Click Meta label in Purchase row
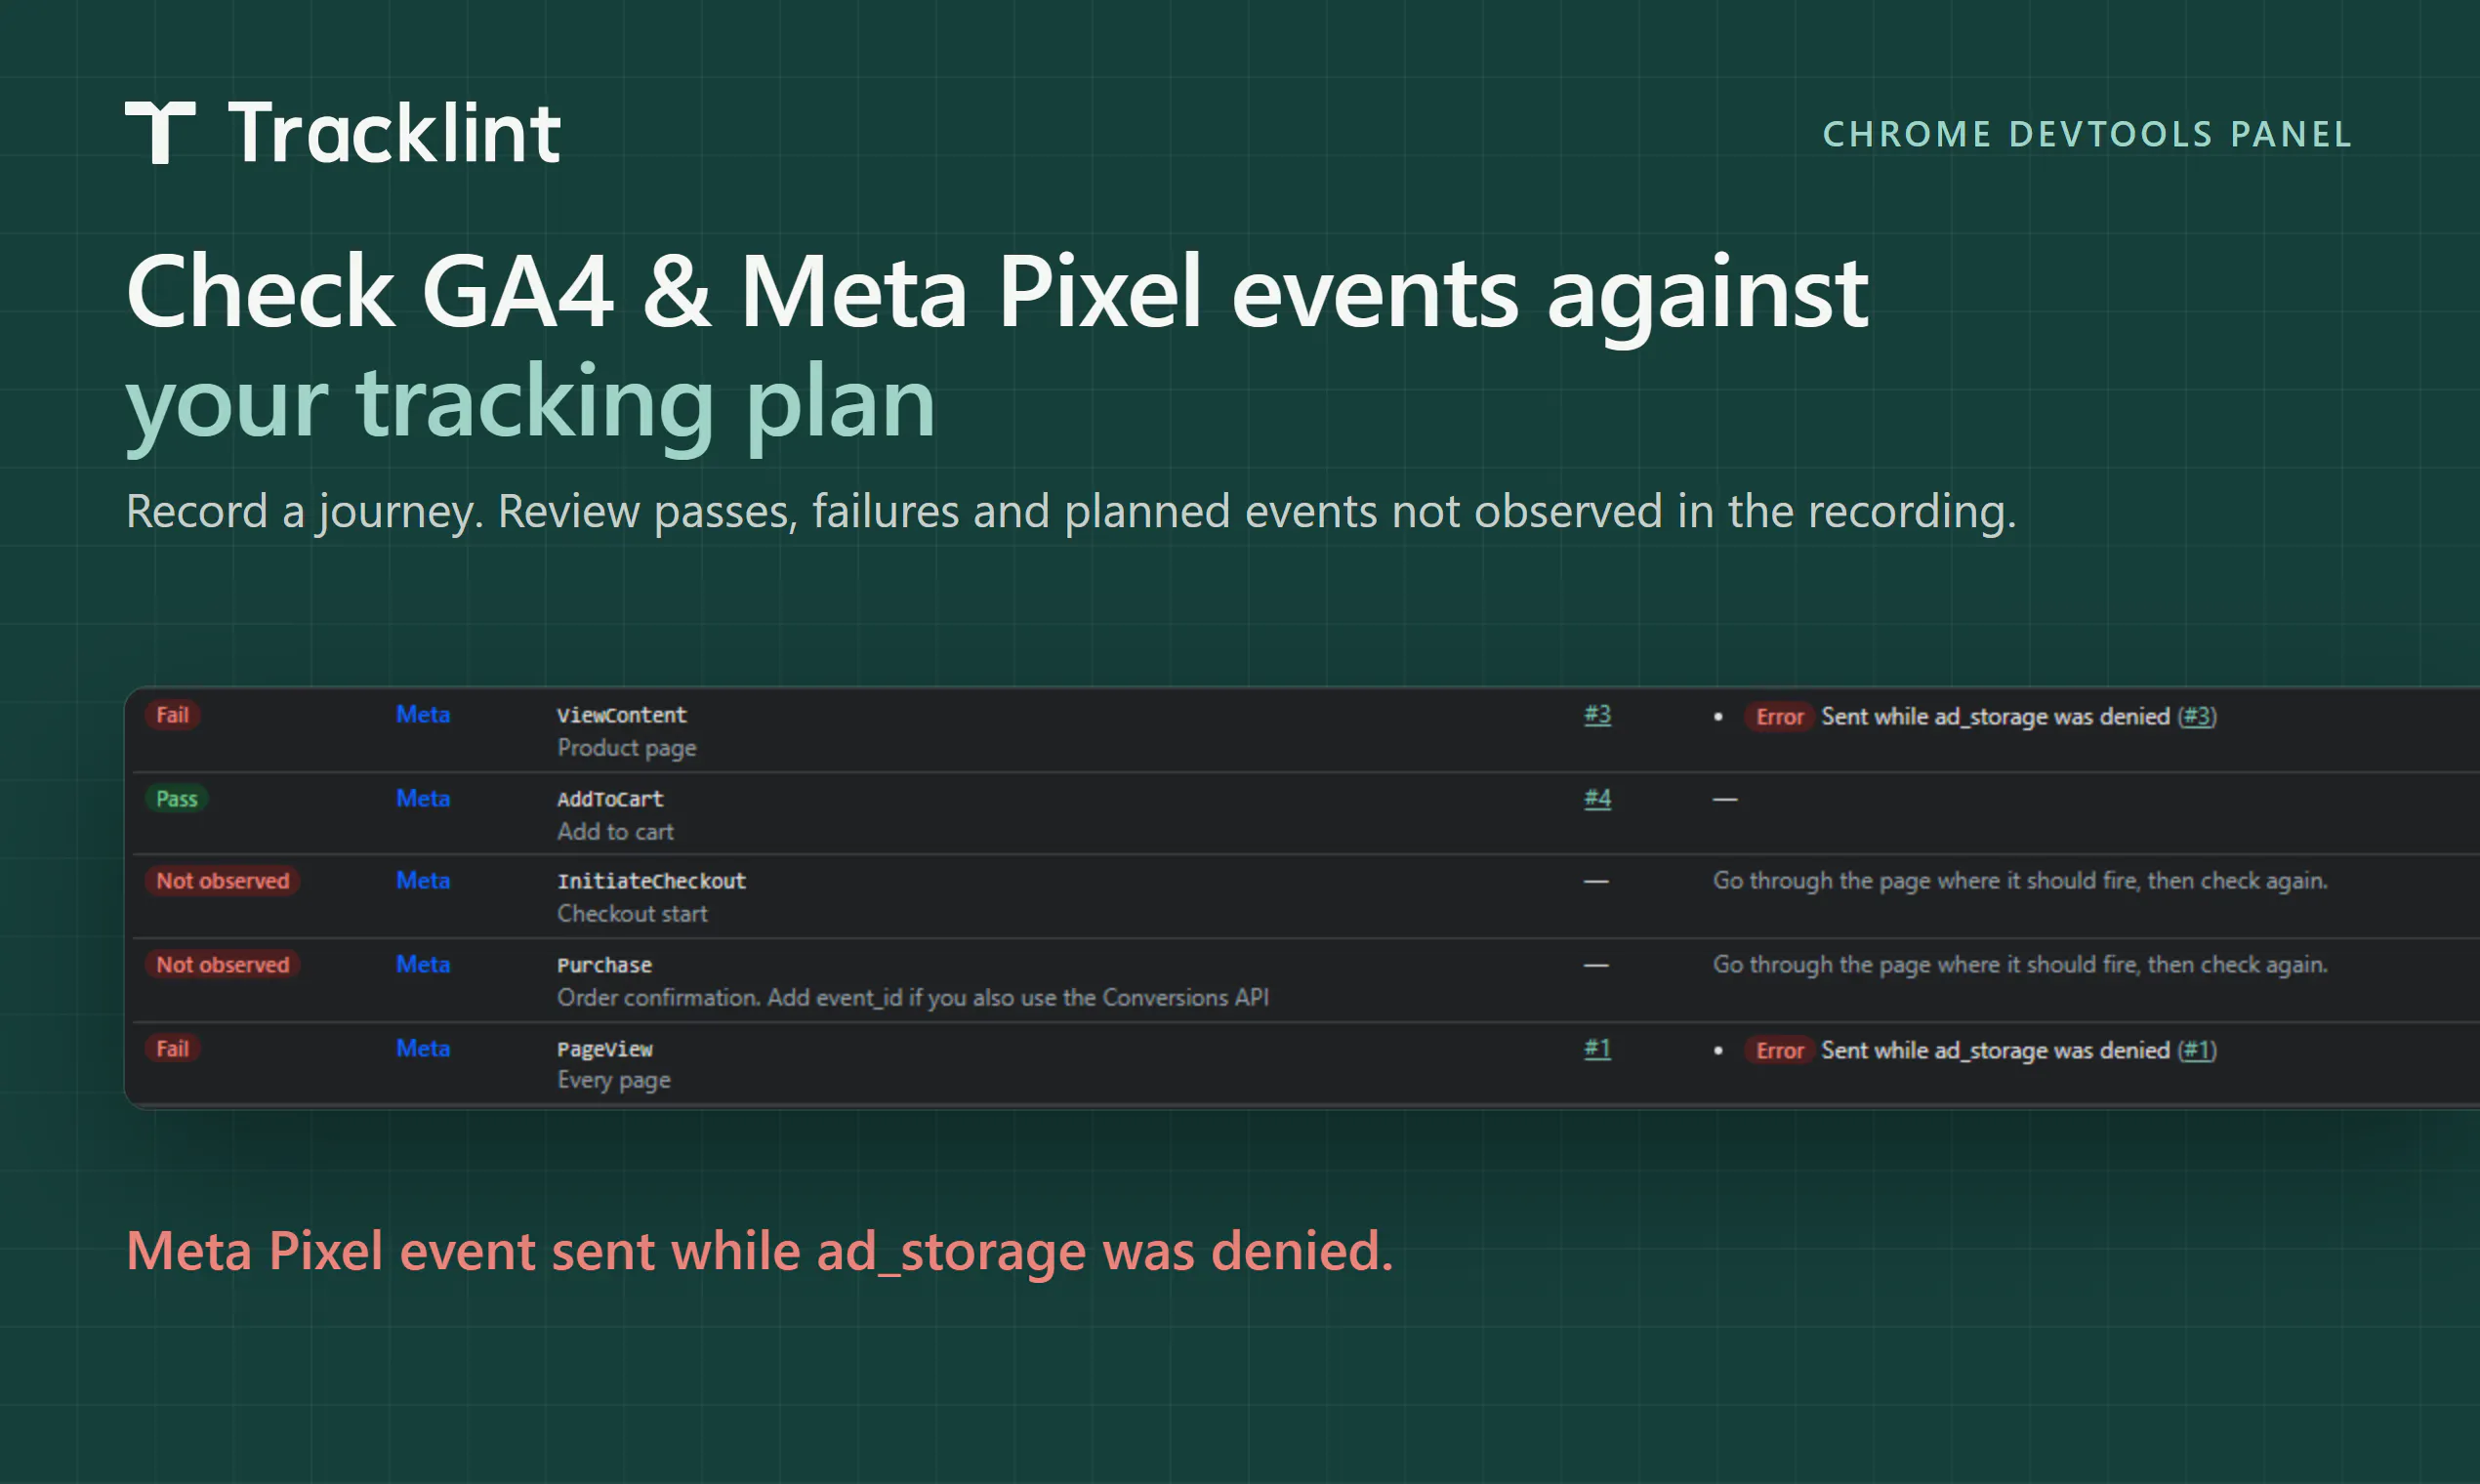Viewport: 2480px width, 1484px height. [x=423, y=965]
